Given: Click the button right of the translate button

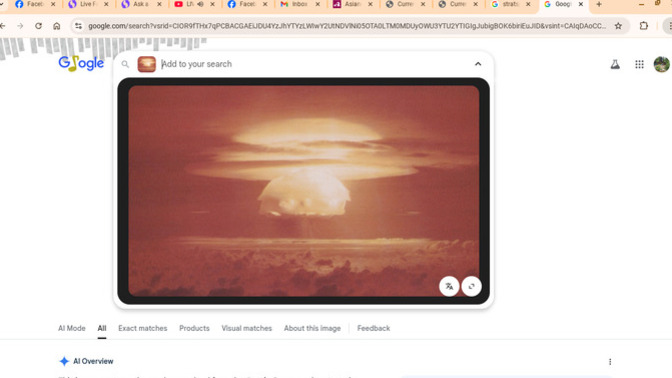Looking at the screenshot, I should click(471, 286).
